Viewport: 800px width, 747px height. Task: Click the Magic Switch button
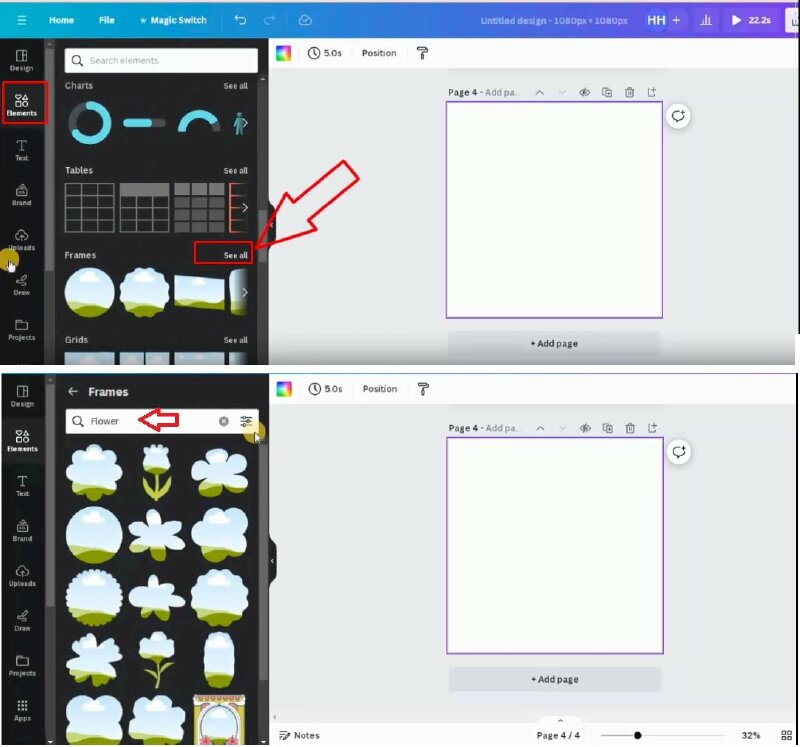(x=173, y=20)
